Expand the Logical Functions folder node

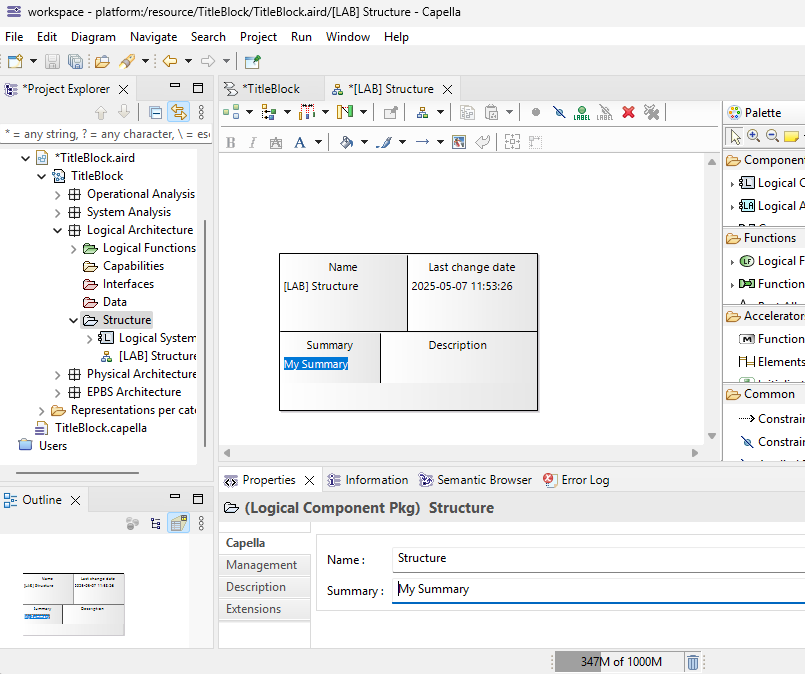pyautogui.click(x=73, y=249)
